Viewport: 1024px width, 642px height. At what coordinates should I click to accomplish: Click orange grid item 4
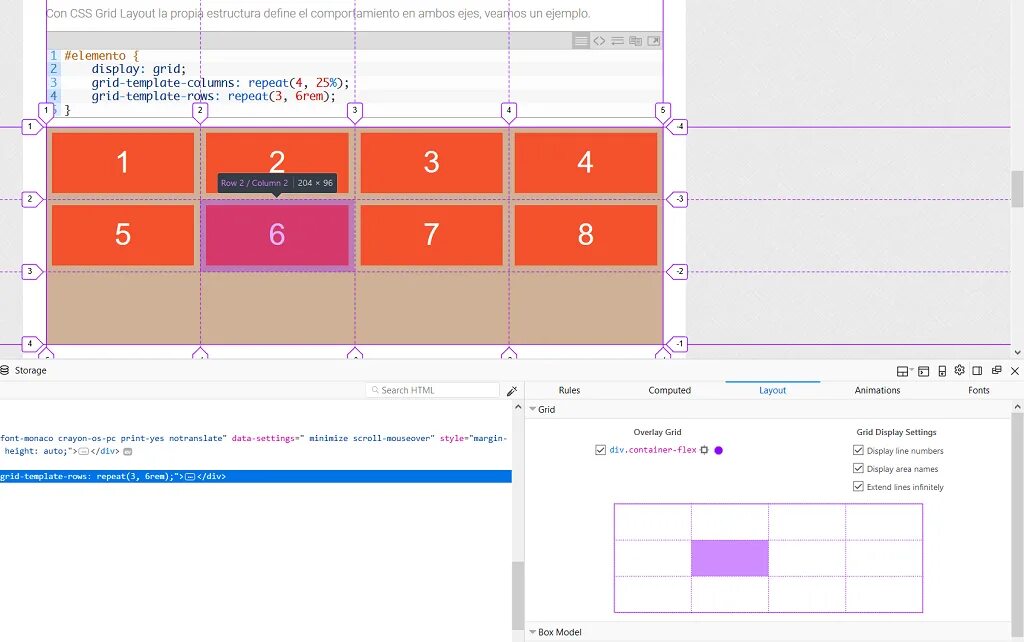point(586,163)
